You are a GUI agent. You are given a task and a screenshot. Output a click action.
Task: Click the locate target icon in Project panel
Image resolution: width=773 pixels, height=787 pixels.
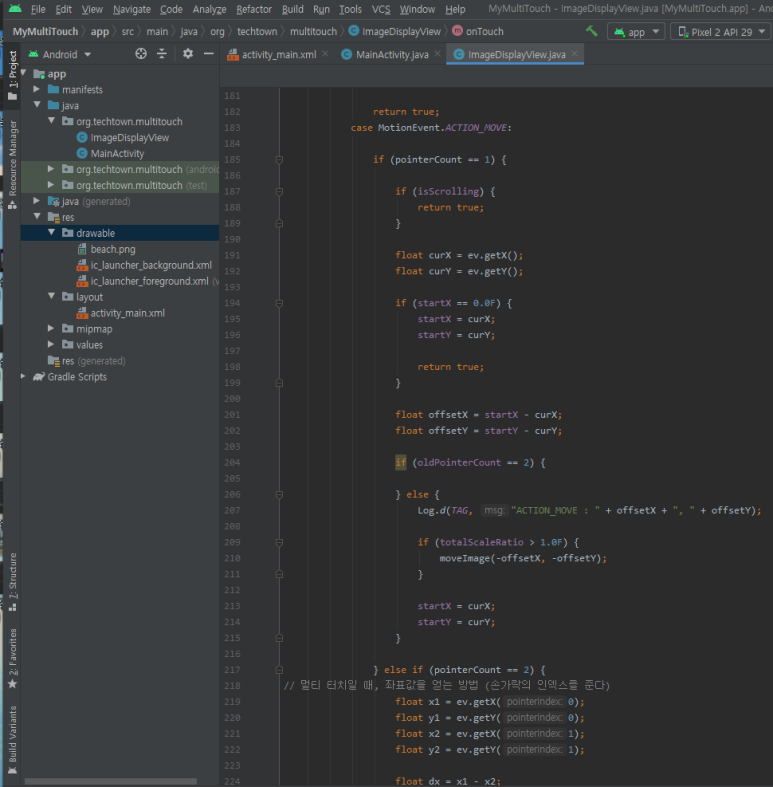pyautogui.click(x=141, y=54)
